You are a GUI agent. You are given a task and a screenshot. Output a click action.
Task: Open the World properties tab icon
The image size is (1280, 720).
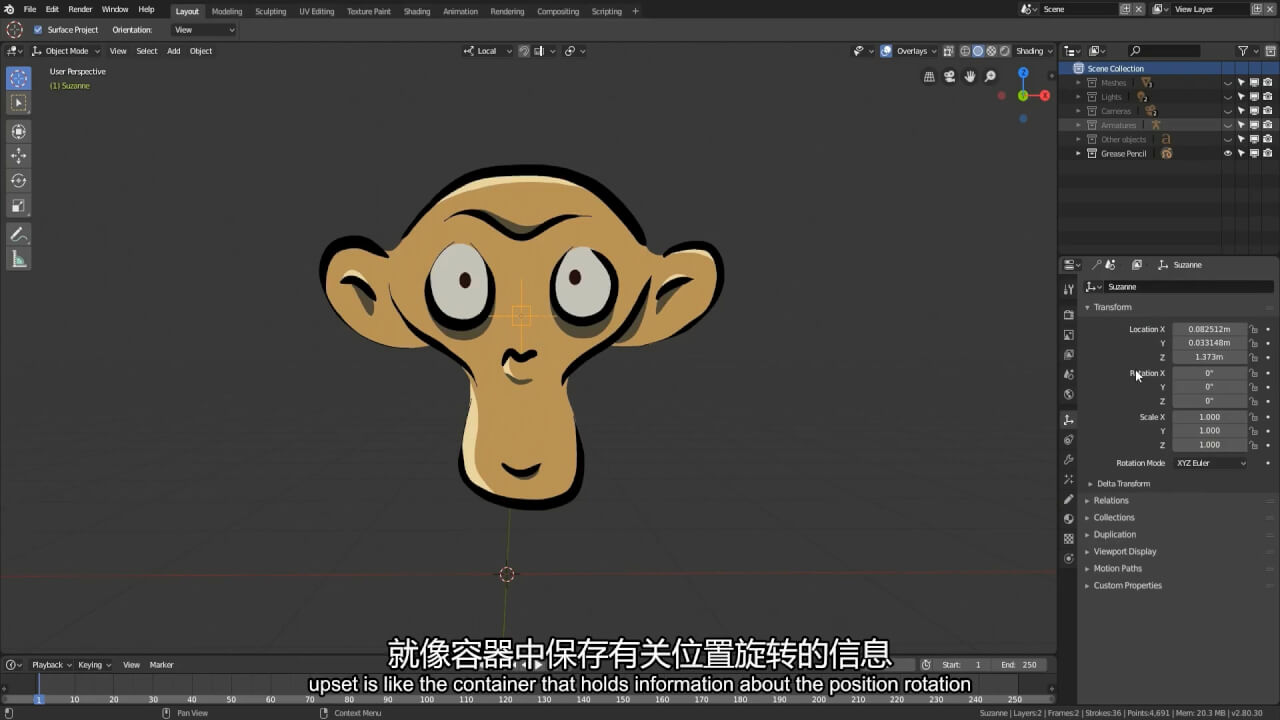coord(1068,395)
